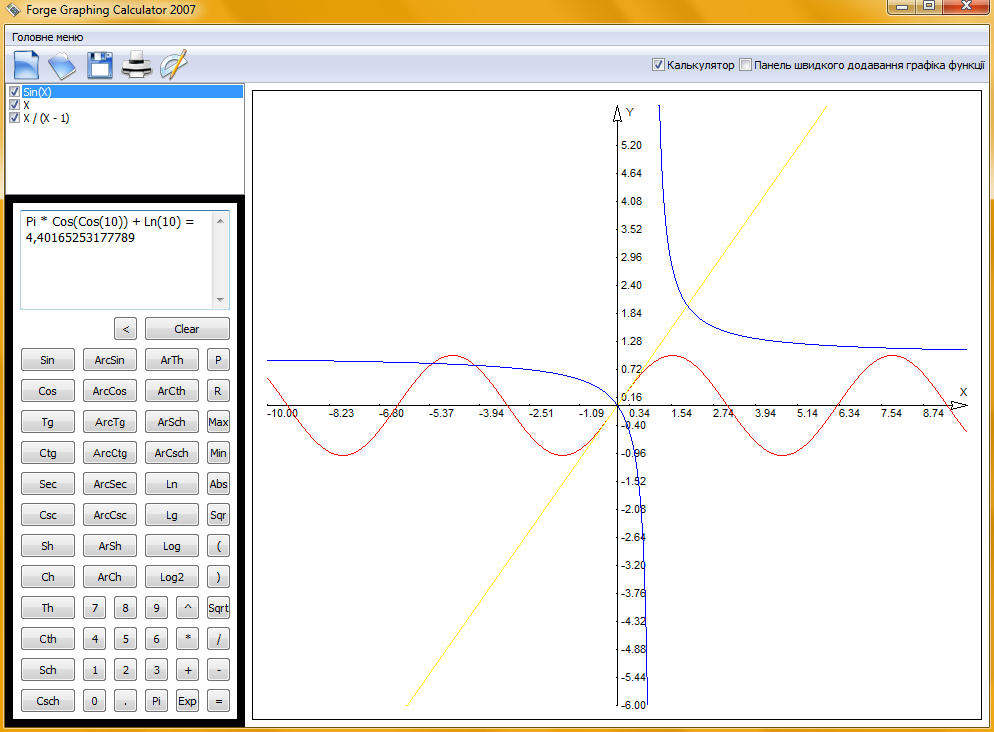
Task: Insert the ArcSec function
Action: (x=110, y=484)
